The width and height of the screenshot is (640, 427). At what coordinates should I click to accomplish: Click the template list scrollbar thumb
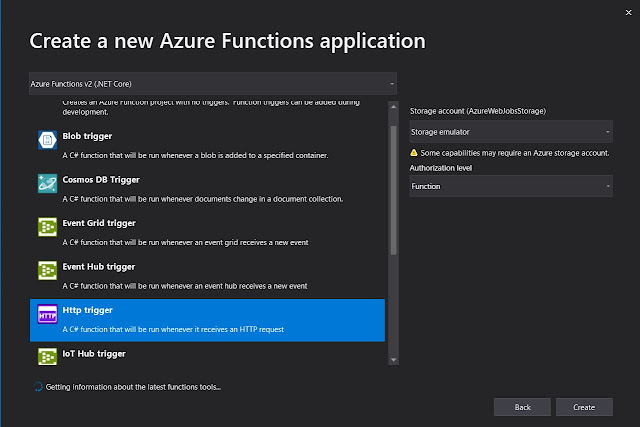393,190
